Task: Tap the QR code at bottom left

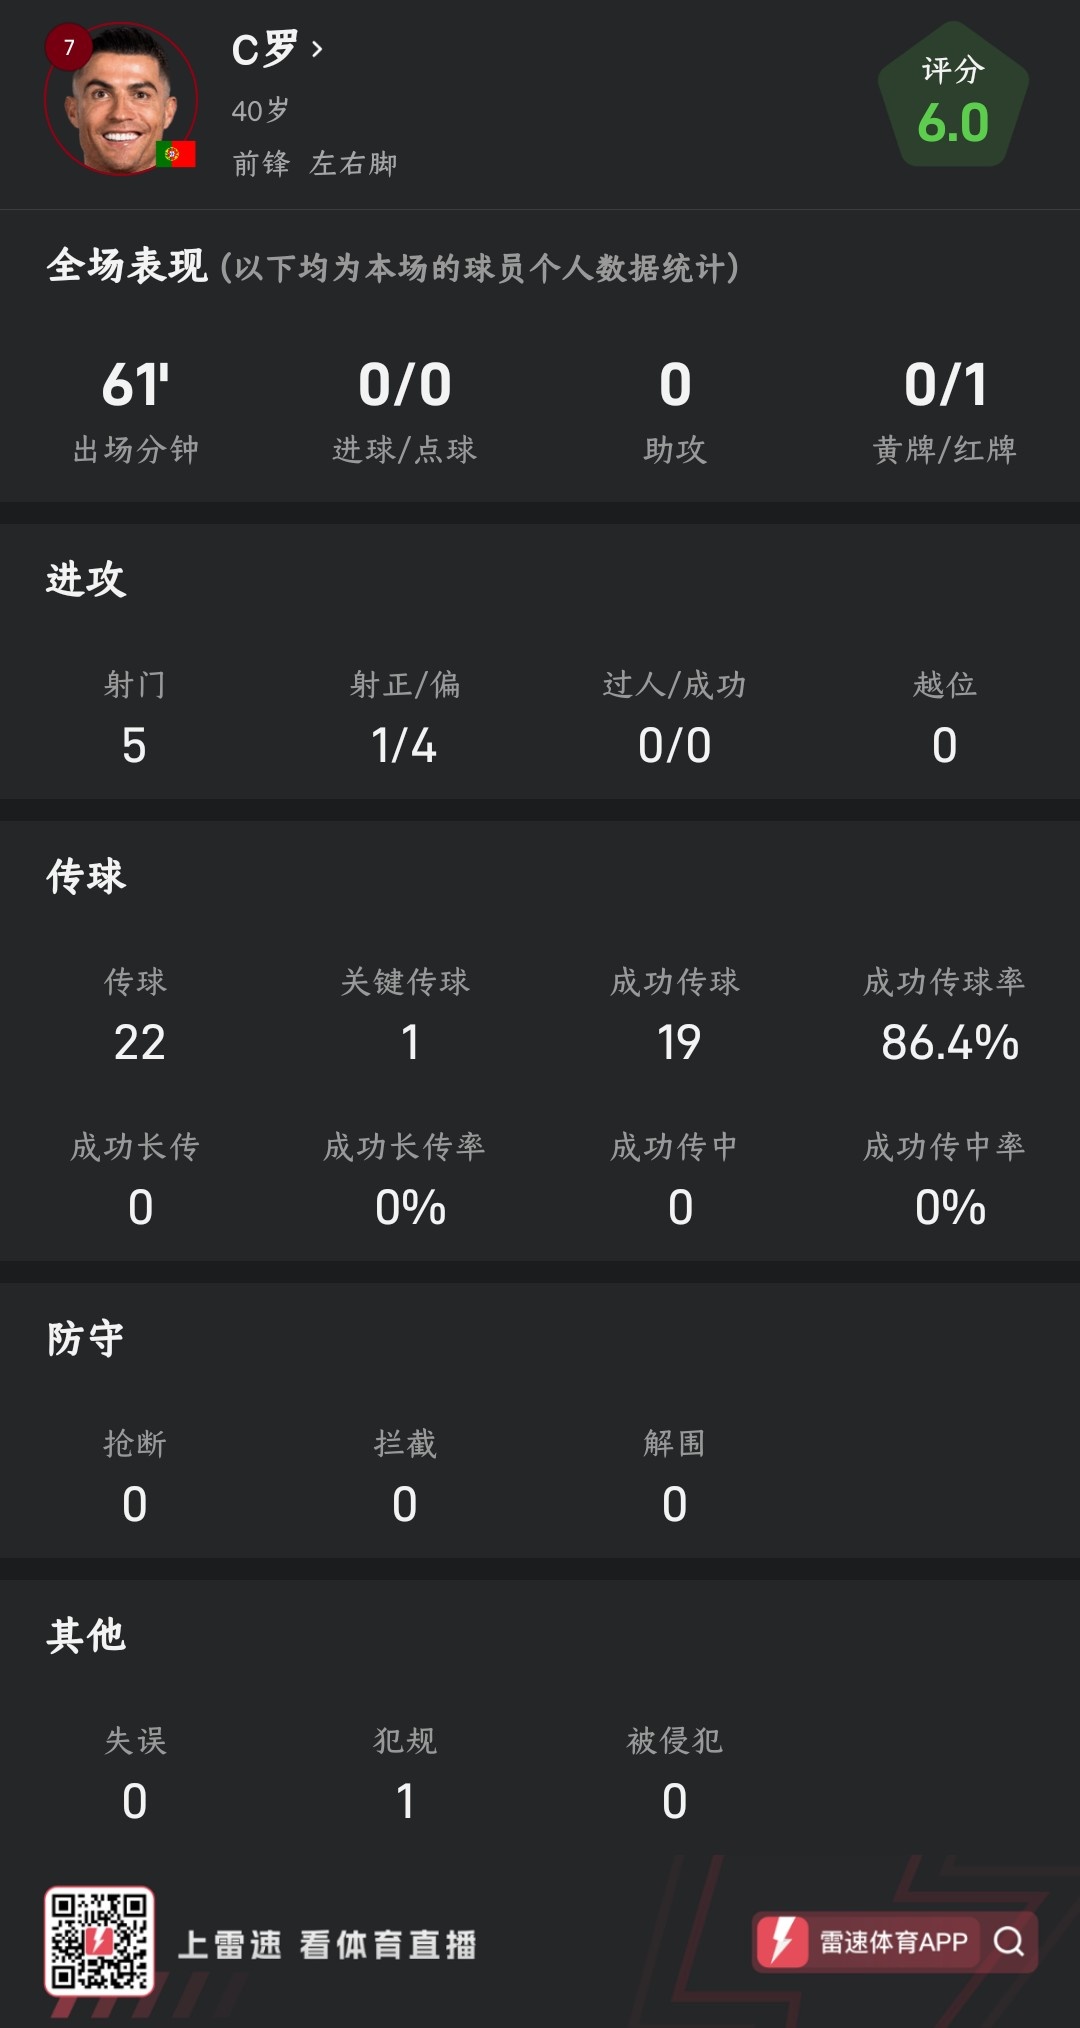Action: [x=99, y=1941]
